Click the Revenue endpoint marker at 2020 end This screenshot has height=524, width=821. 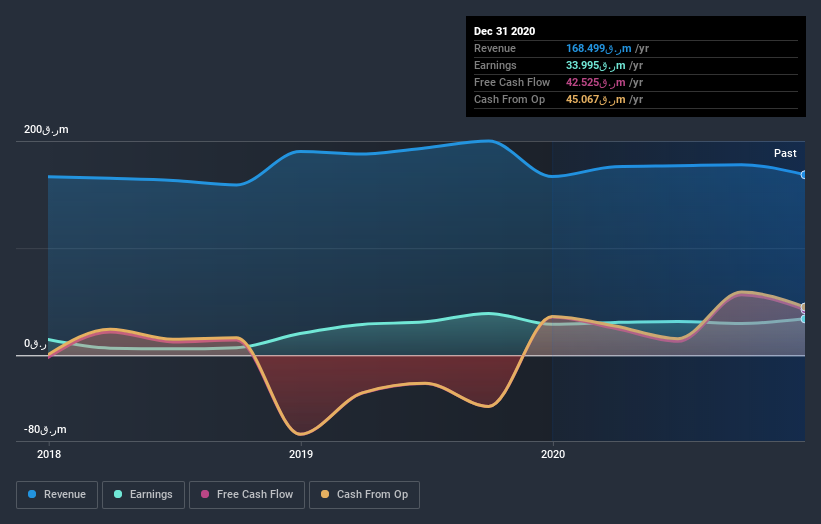[804, 175]
